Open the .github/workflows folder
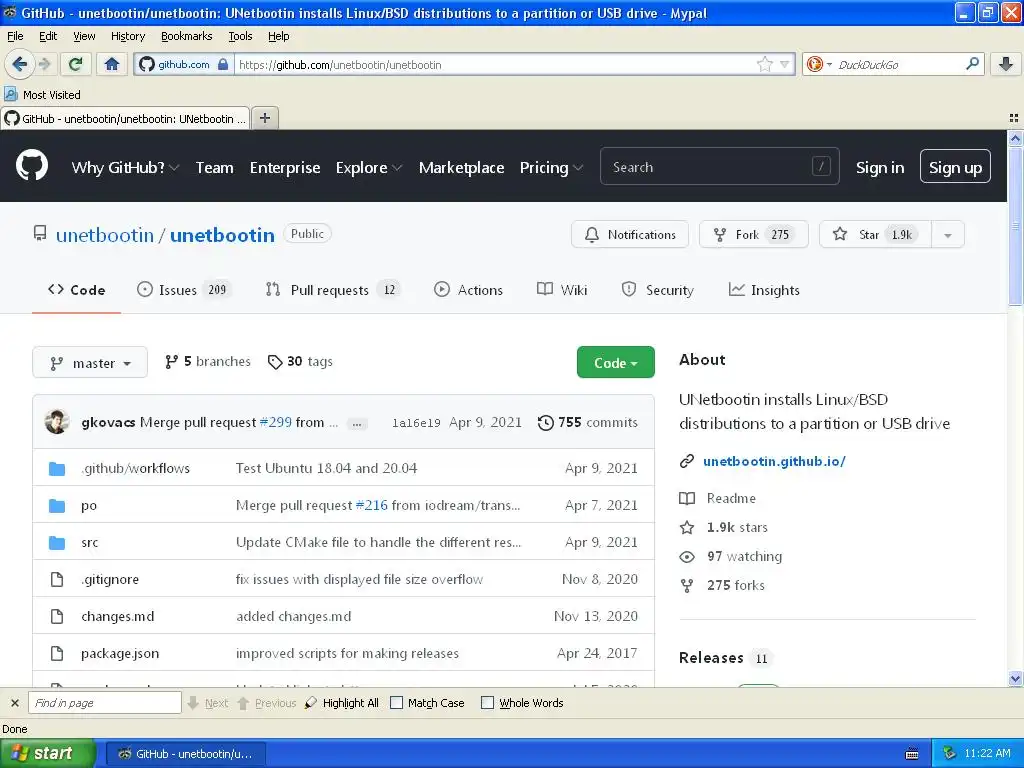Viewport: 1024px width, 768px height. [x=135, y=468]
